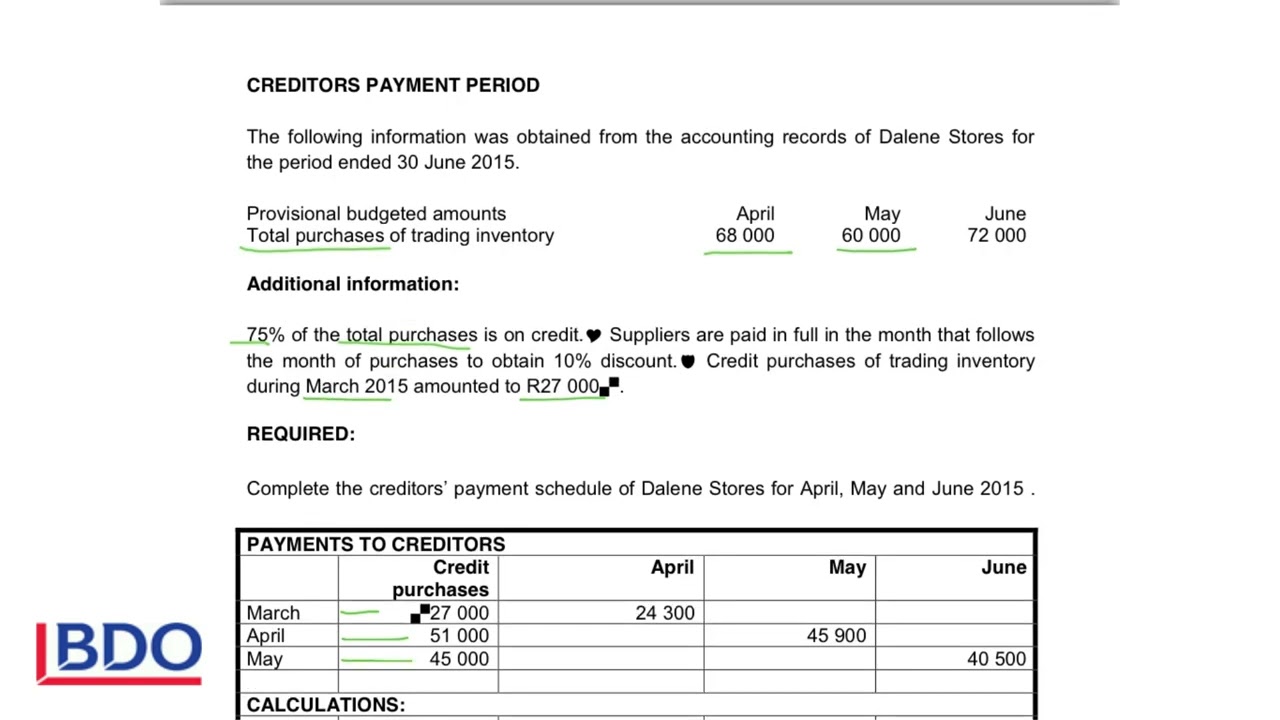Click the June header above 72 000
1280x720 pixels.
pos(1005,214)
